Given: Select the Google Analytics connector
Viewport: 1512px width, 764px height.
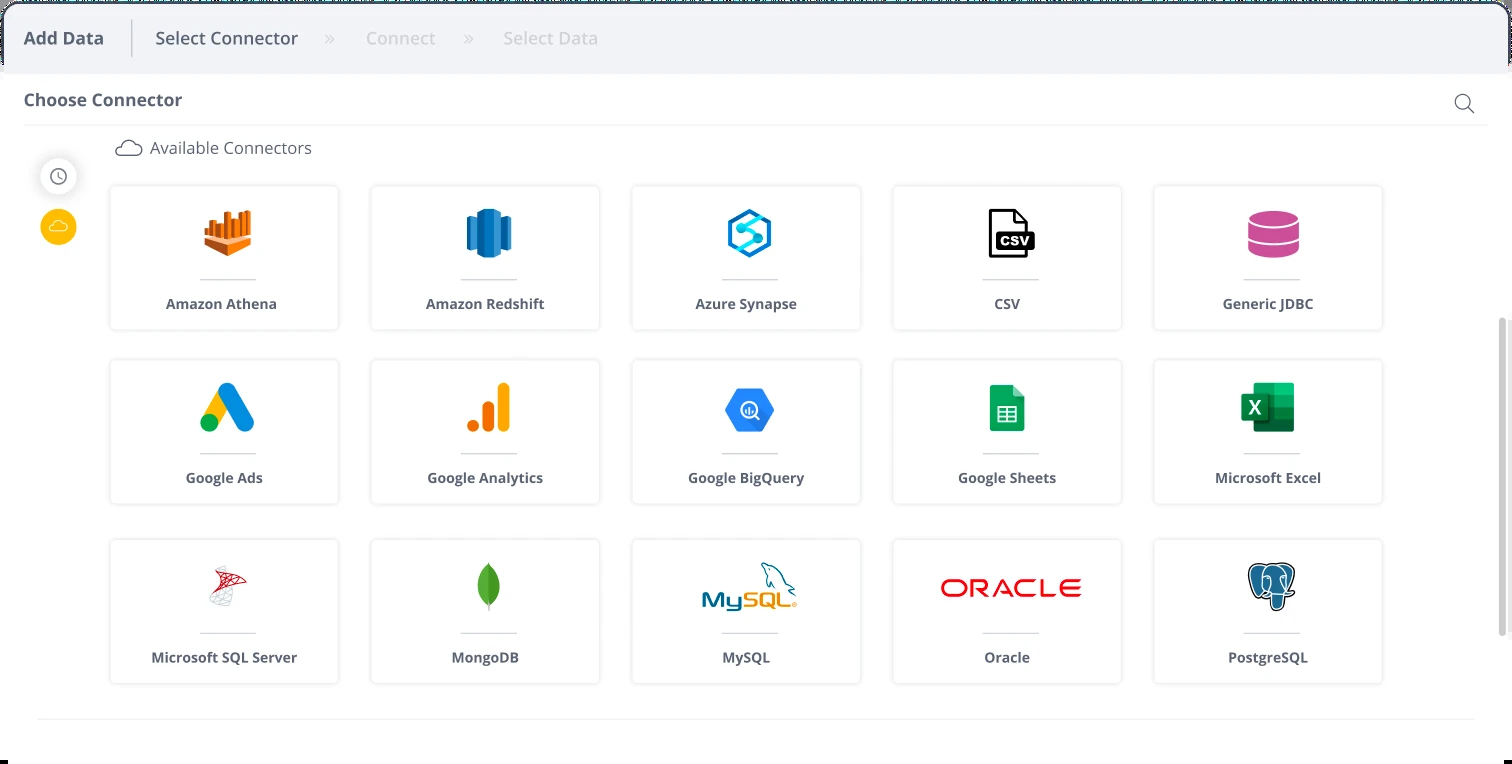Looking at the screenshot, I should 485,432.
